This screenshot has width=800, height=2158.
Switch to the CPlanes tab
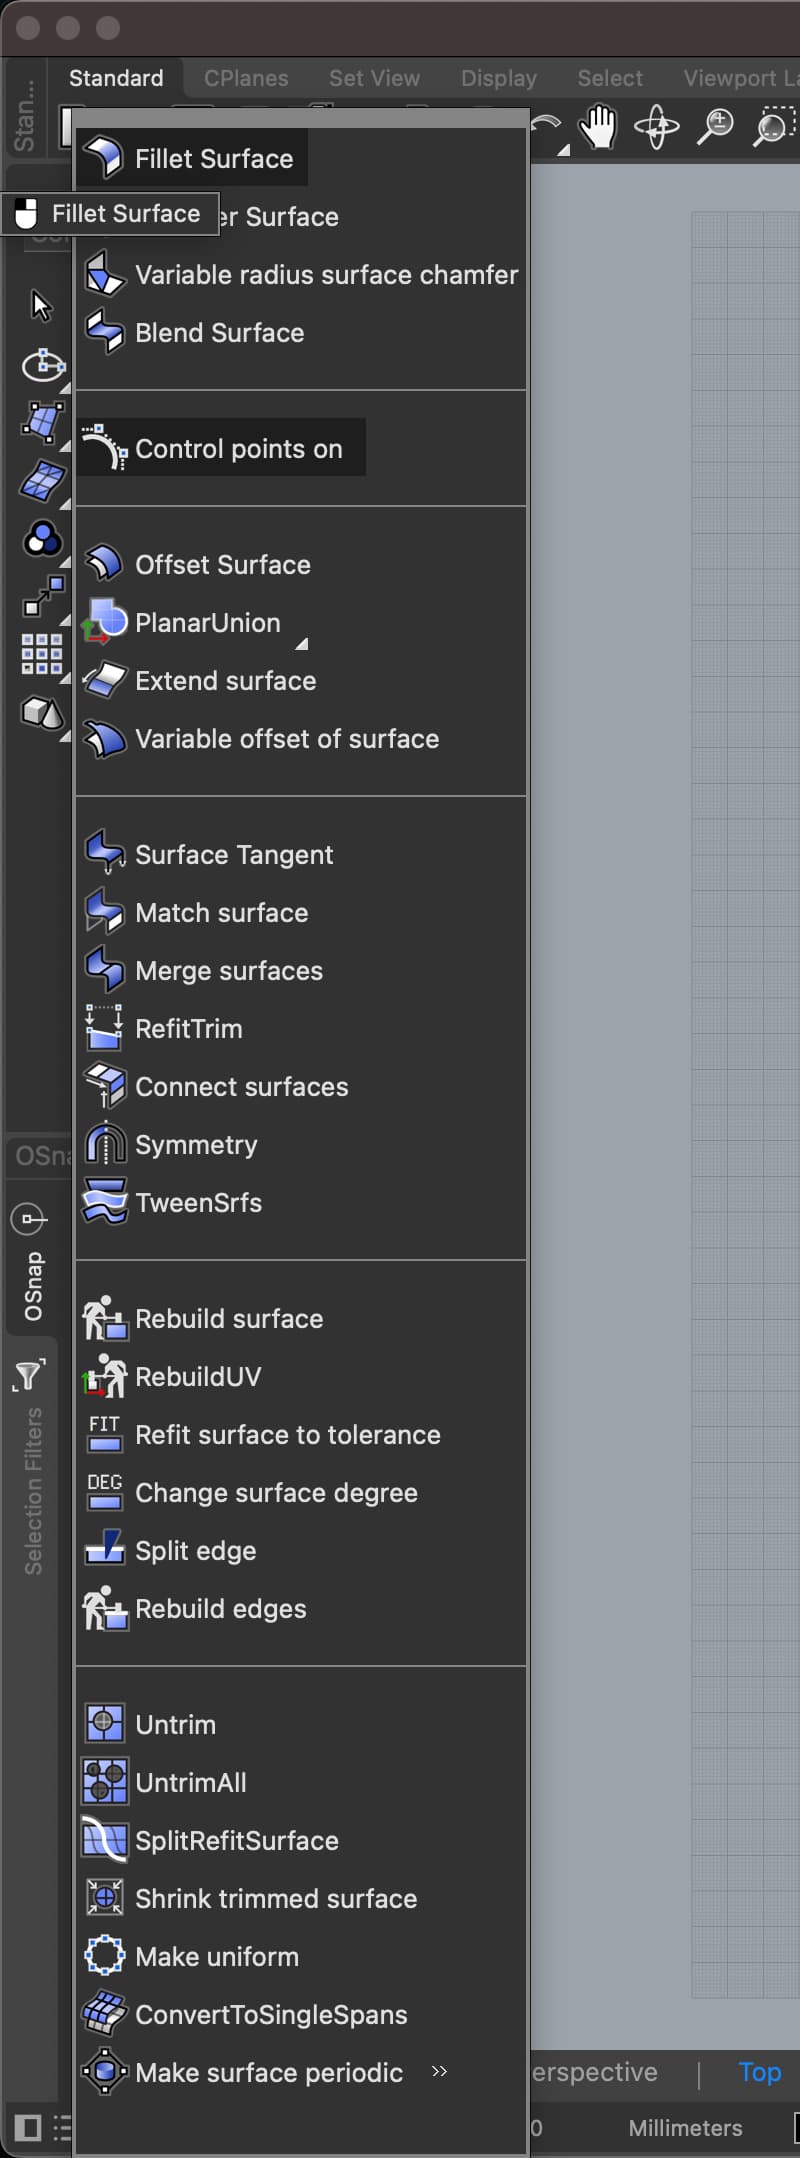tap(246, 78)
